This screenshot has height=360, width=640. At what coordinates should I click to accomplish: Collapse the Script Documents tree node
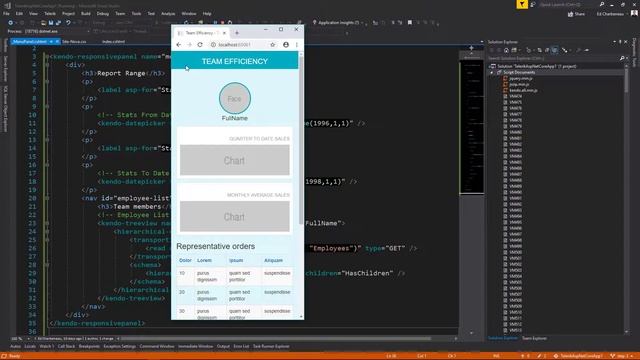[491, 72]
